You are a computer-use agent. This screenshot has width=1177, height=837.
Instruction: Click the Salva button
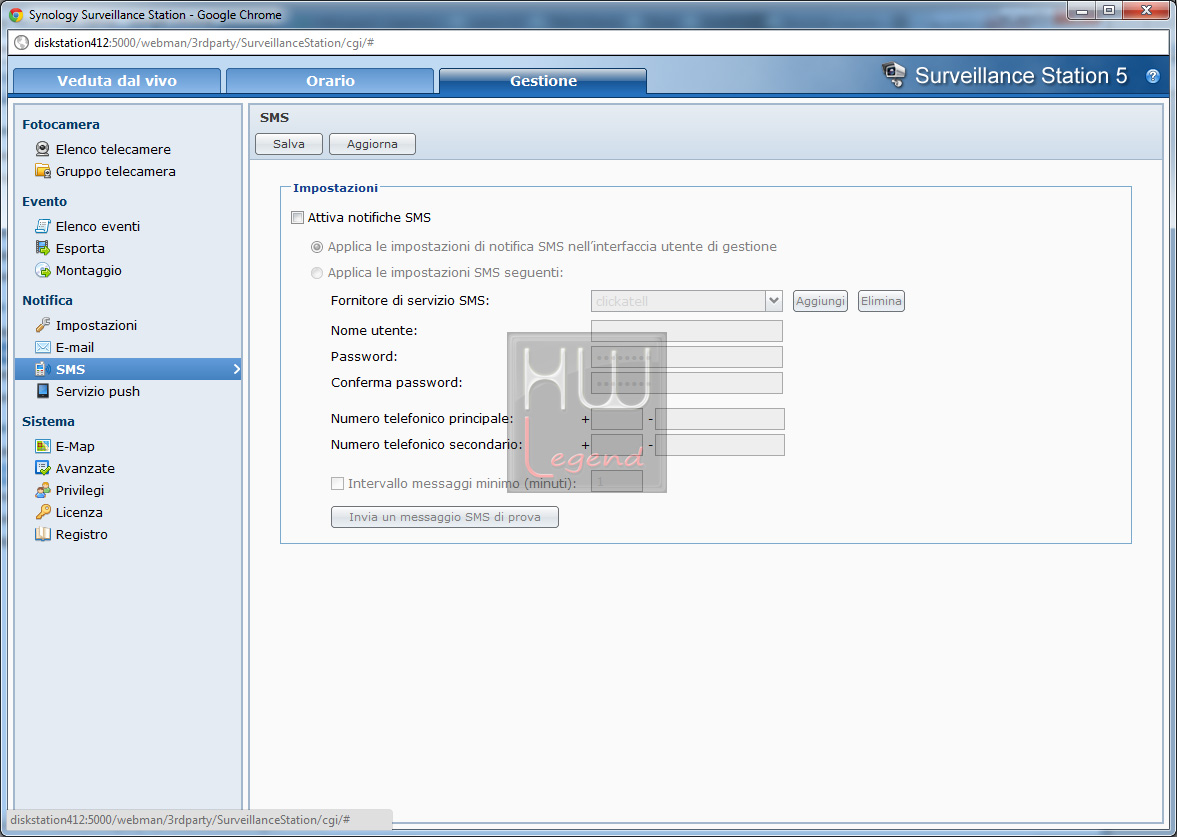pos(289,144)
